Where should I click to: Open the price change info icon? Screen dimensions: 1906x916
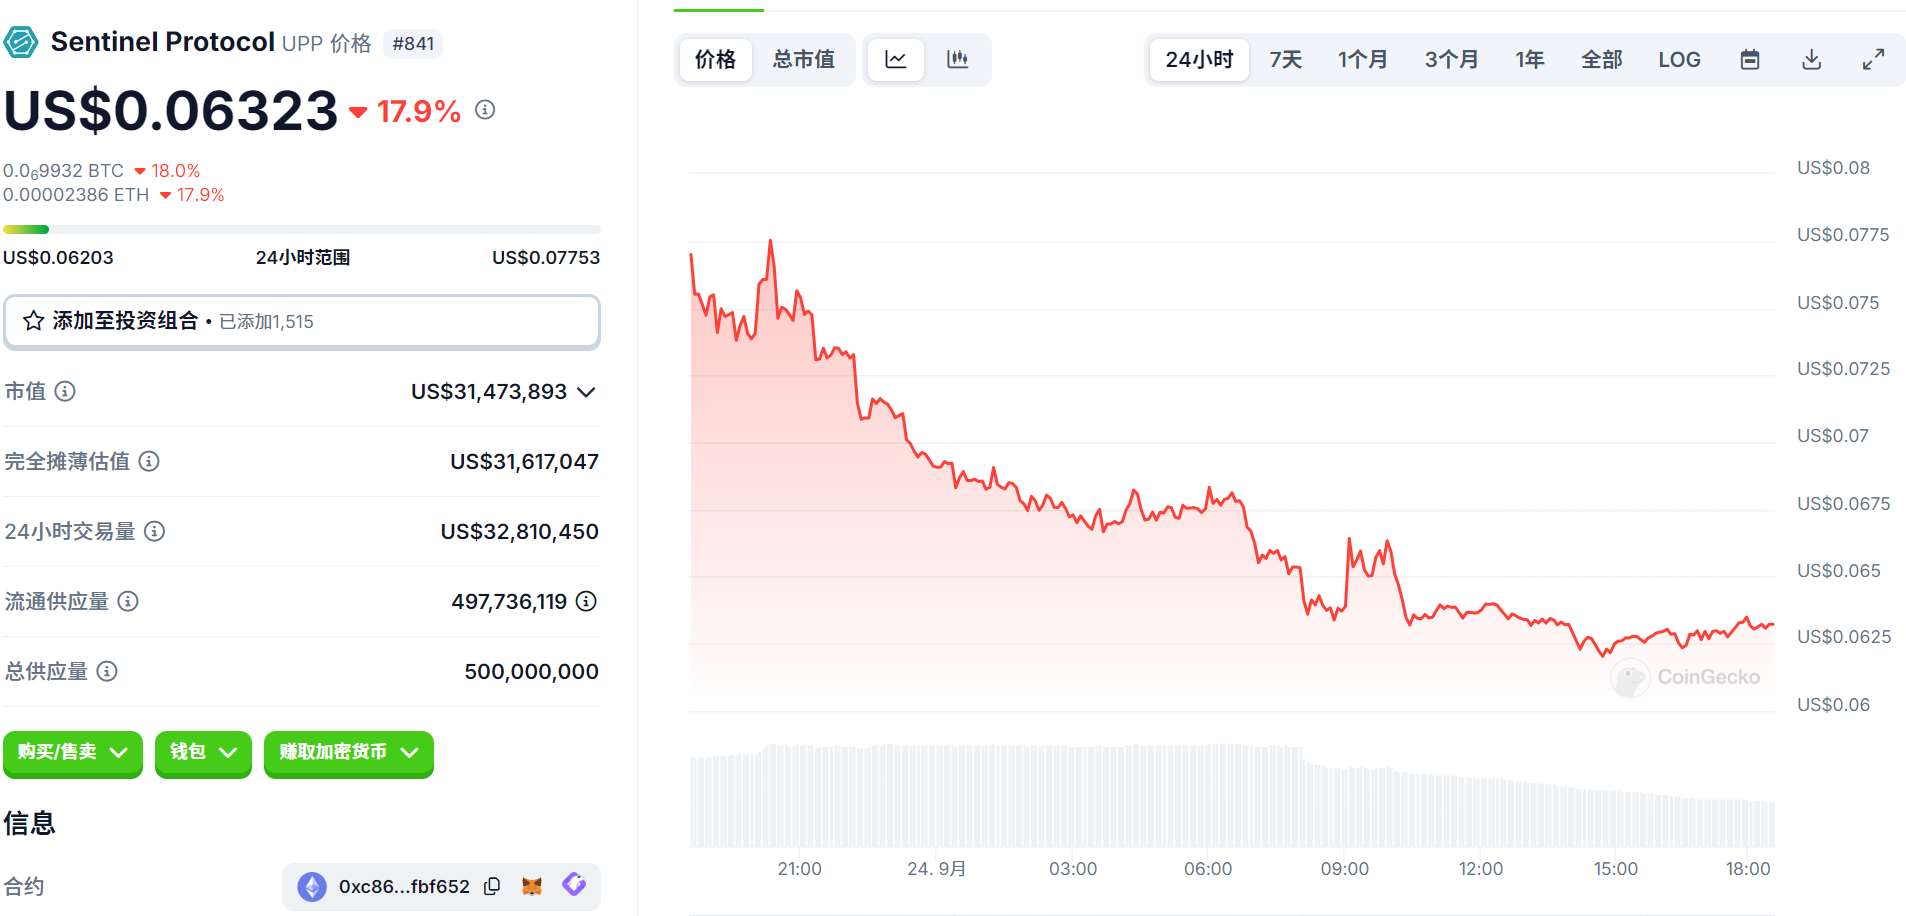485,110
